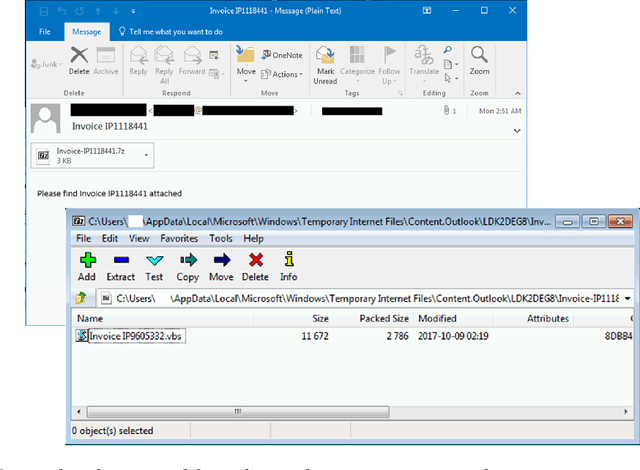
Task: Open the Info icon in 7-Zip
Action: coord(288,265)
